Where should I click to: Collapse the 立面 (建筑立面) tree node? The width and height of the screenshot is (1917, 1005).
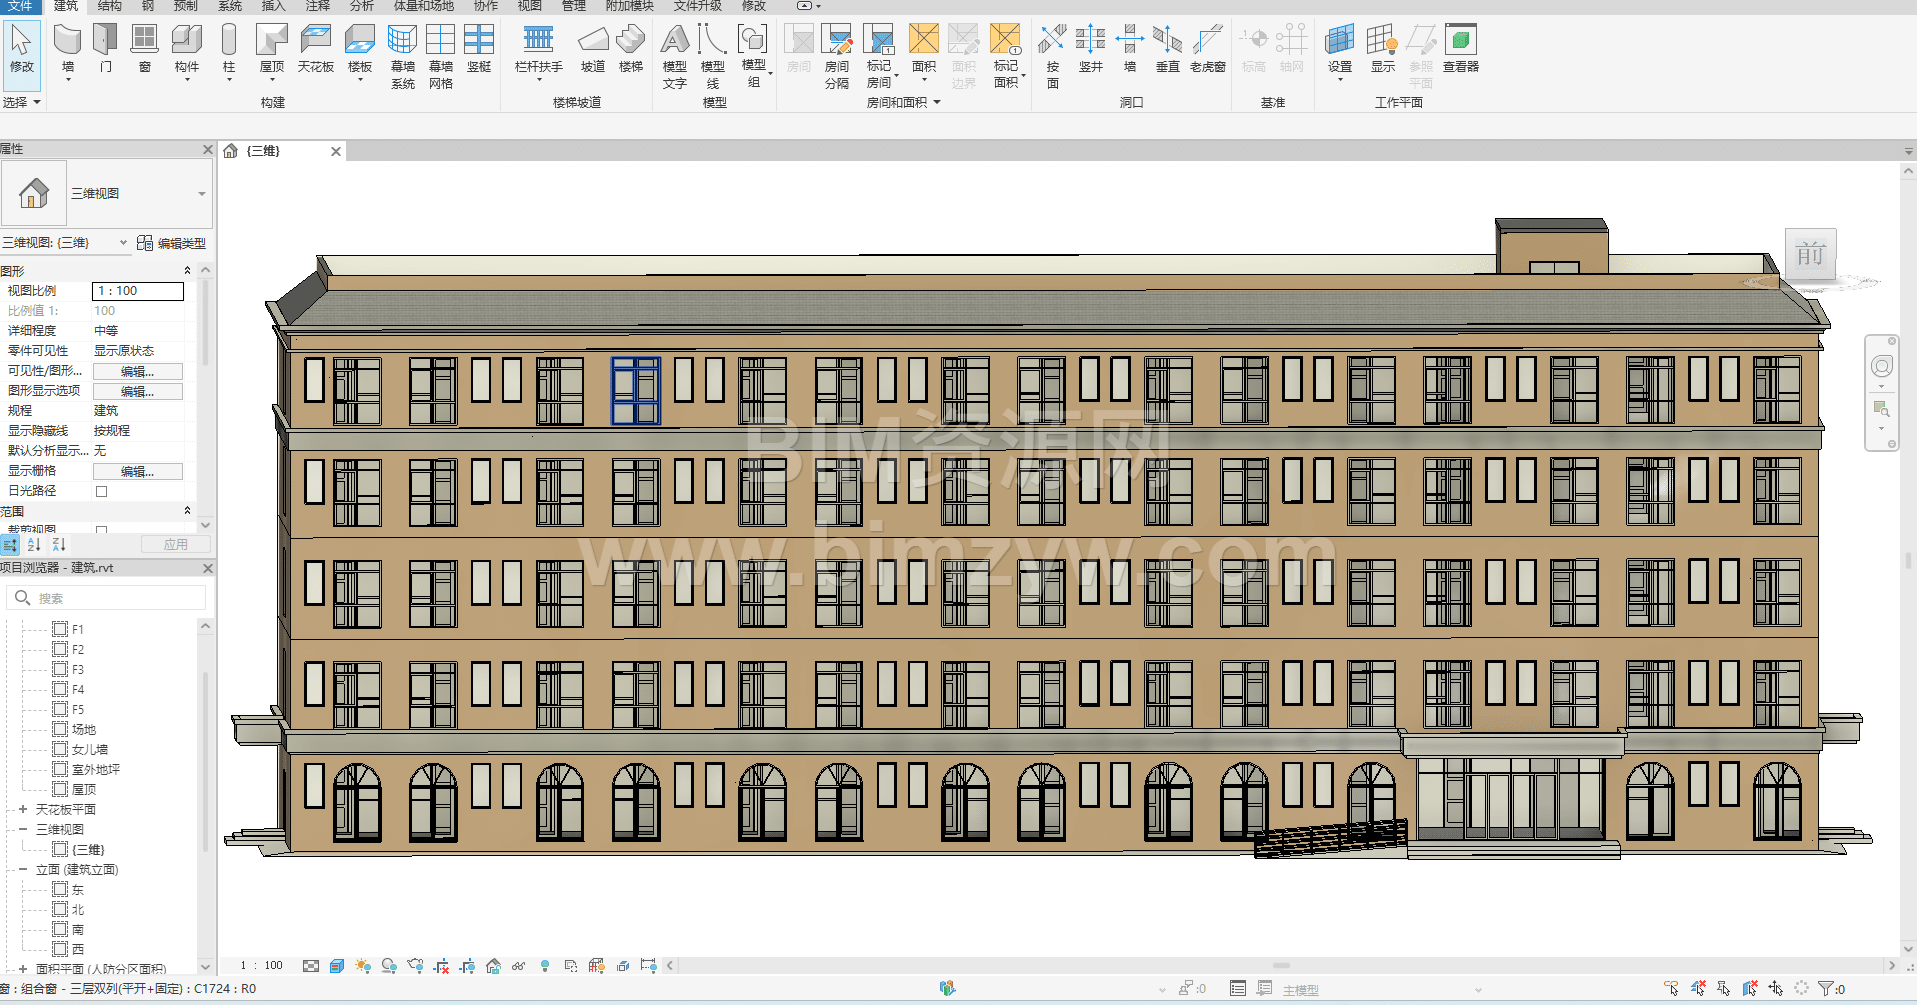(23, 869)
